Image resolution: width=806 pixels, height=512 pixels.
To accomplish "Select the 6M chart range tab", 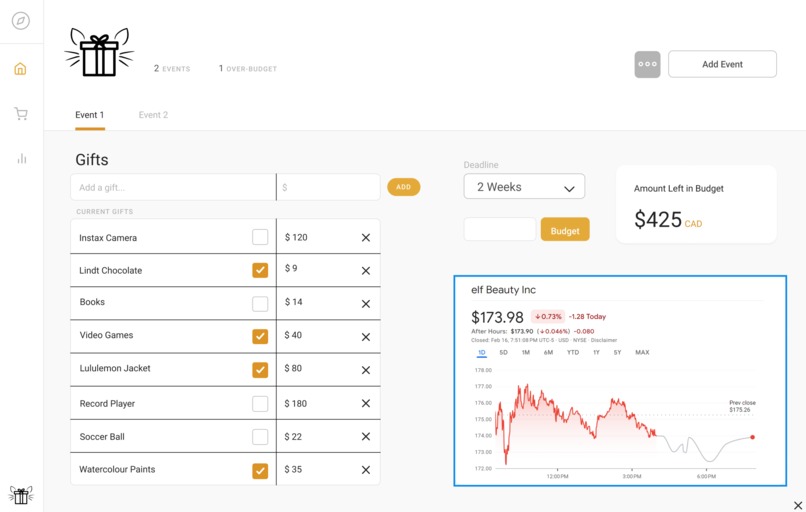I will coord(548,353).
